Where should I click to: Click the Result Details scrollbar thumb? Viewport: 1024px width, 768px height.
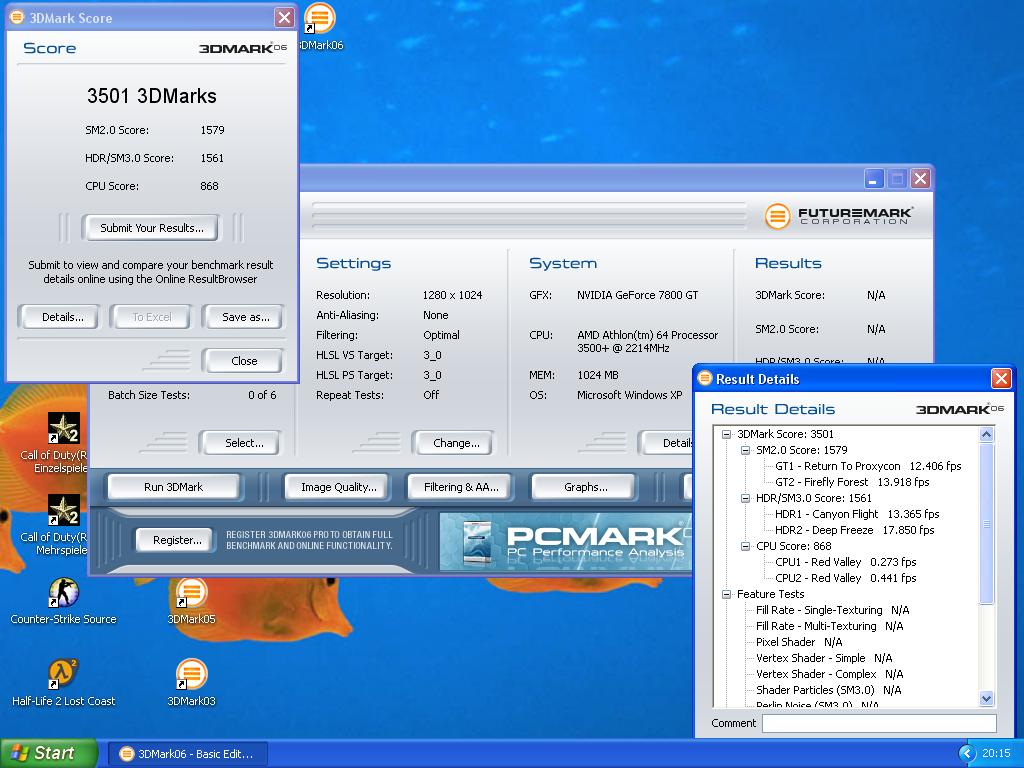click(x=987, y=524)
